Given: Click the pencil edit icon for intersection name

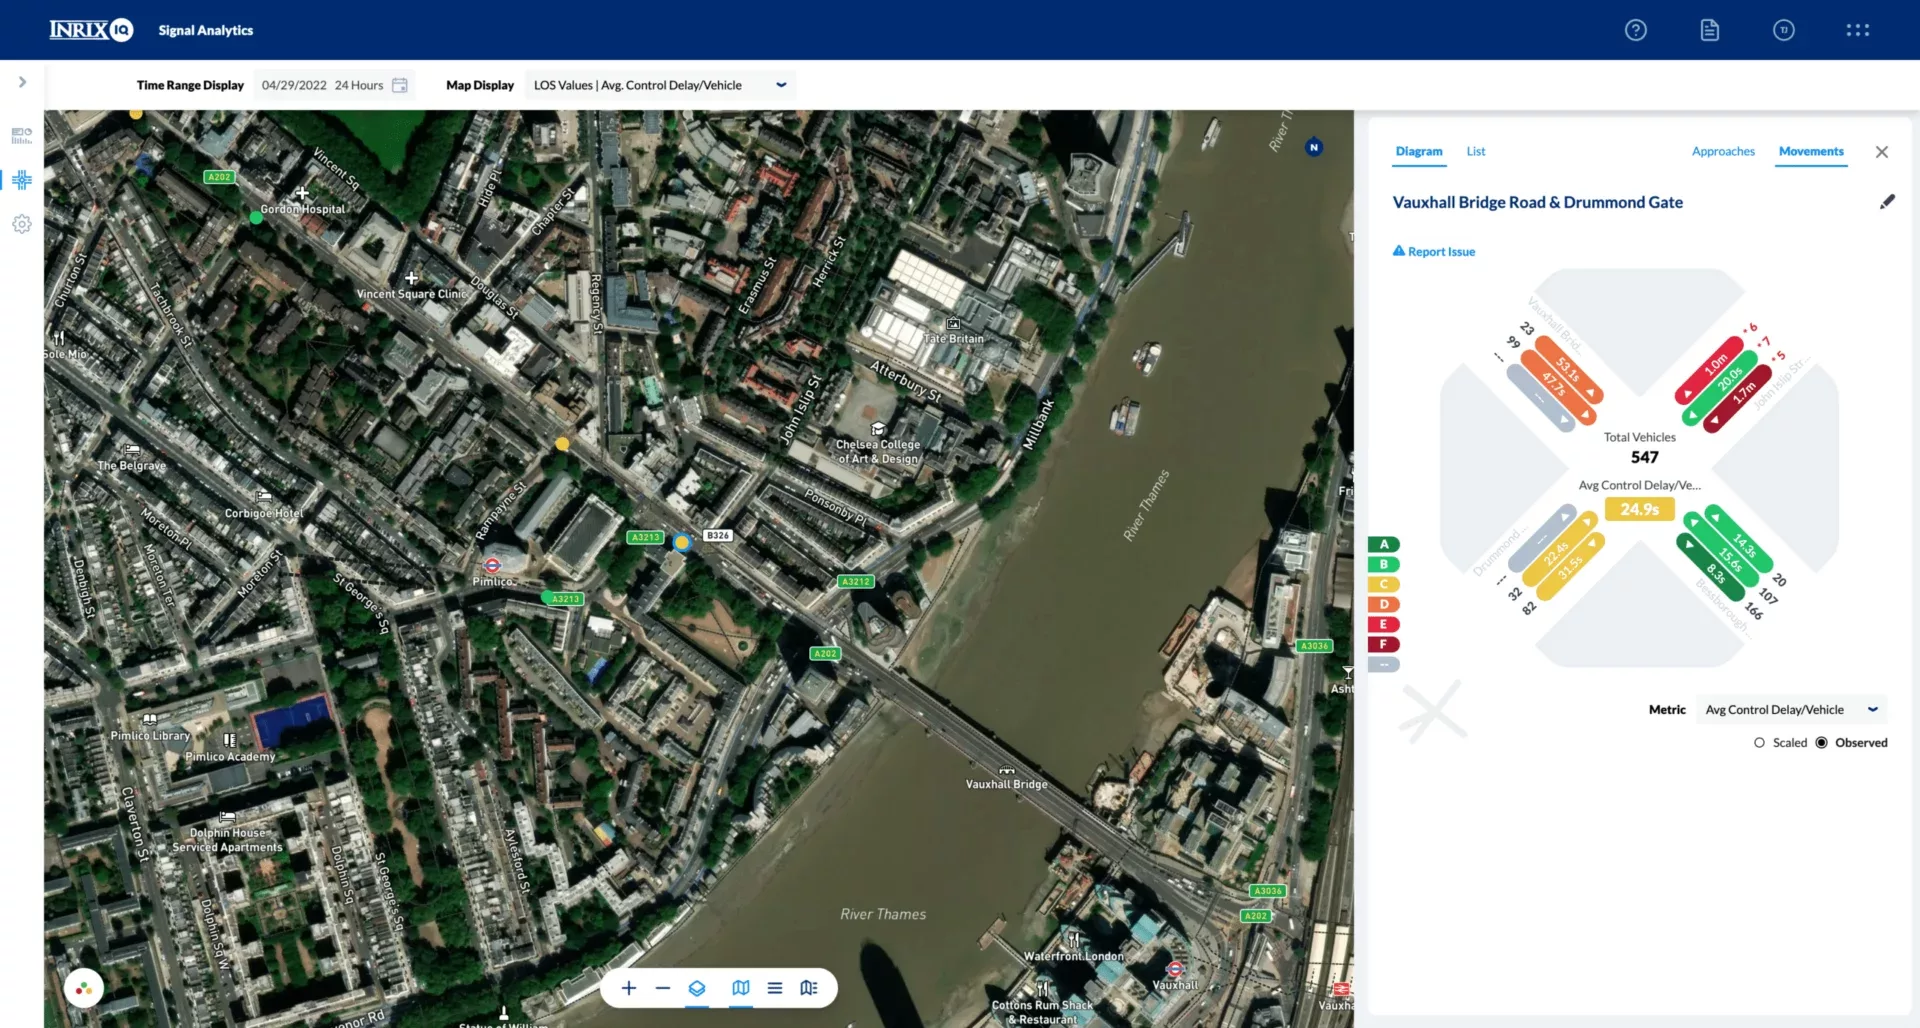Looking at the screenshot, I should (1886, 202).
